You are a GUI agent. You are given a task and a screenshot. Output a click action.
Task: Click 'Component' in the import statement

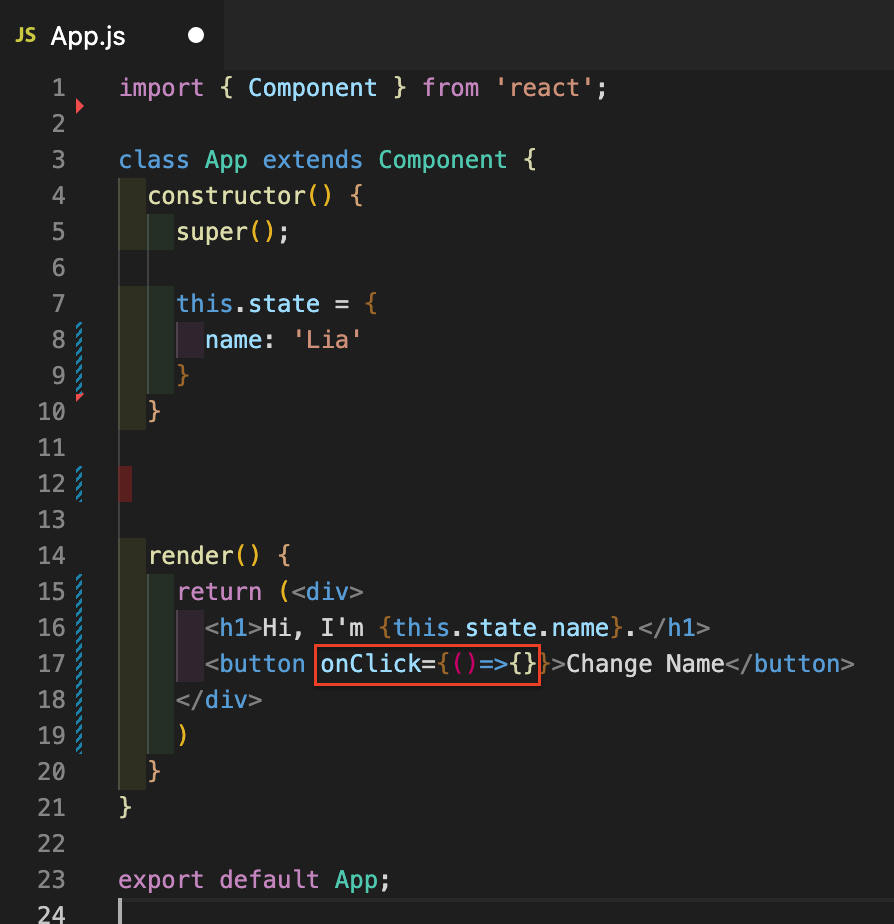312,88
